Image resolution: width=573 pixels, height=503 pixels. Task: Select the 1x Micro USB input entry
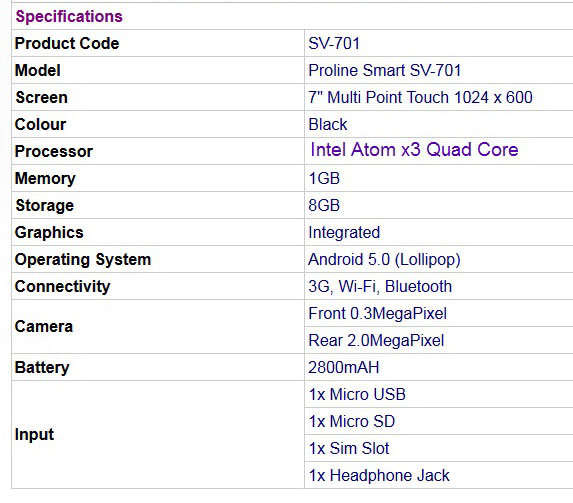357,394
